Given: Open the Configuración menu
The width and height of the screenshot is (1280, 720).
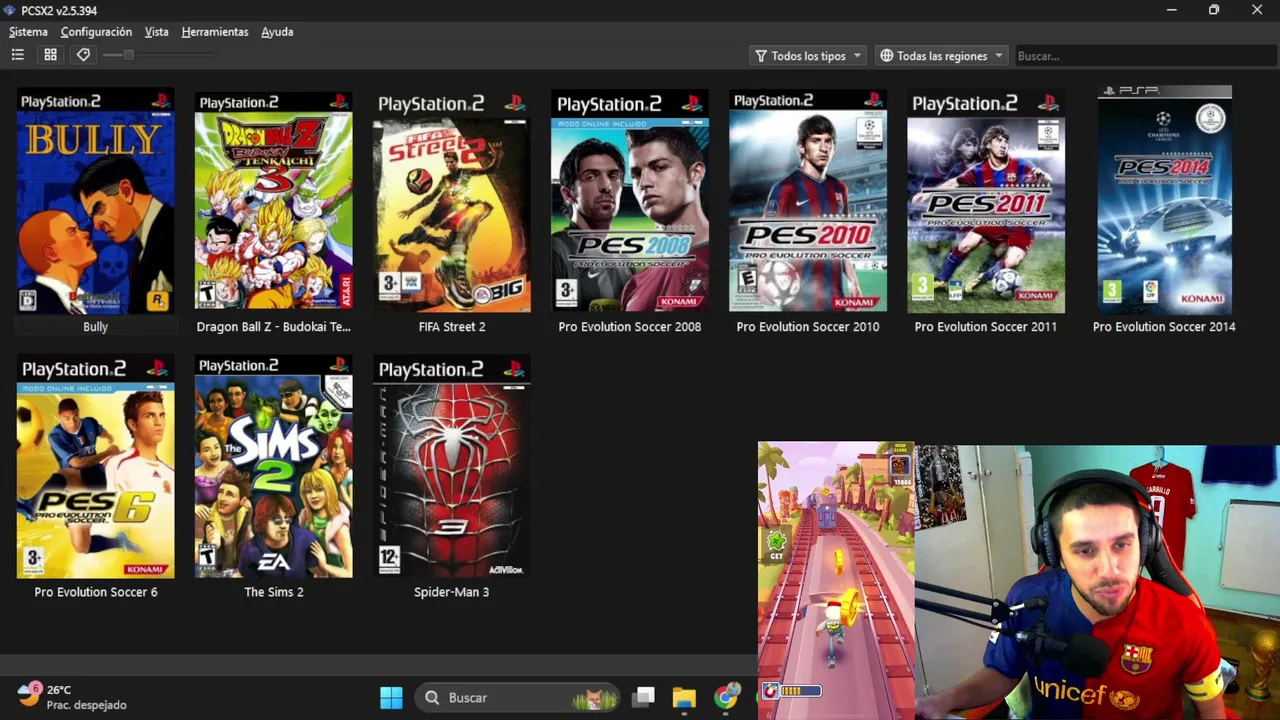Looking at the screenshot, I should (x=96, y=32).
